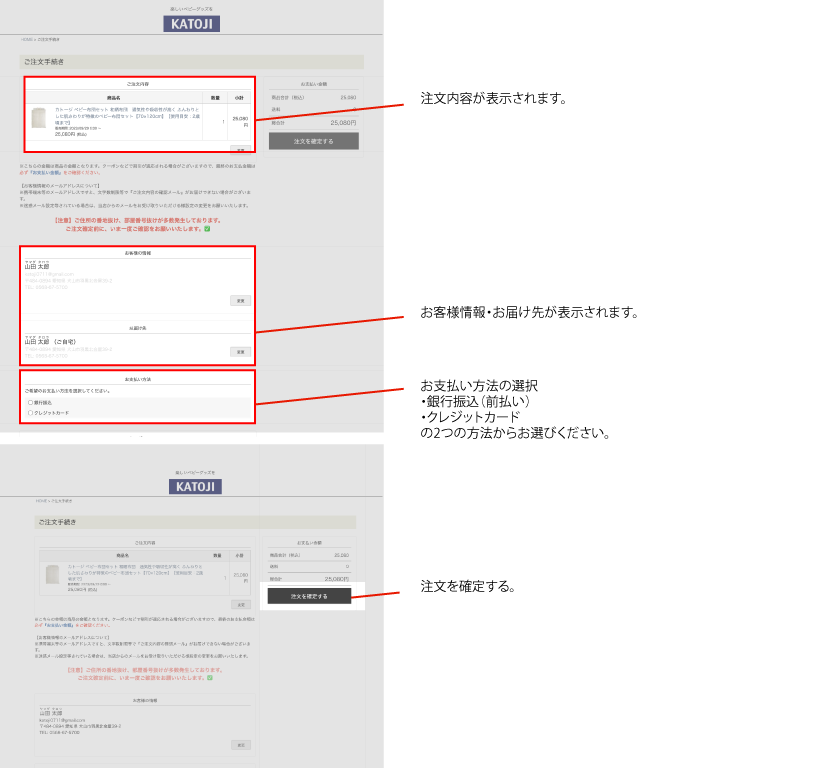Open the product thumbnail in upper order table
Image resolution: width=829 pixels, height=768 pixels.
[39, 118]
